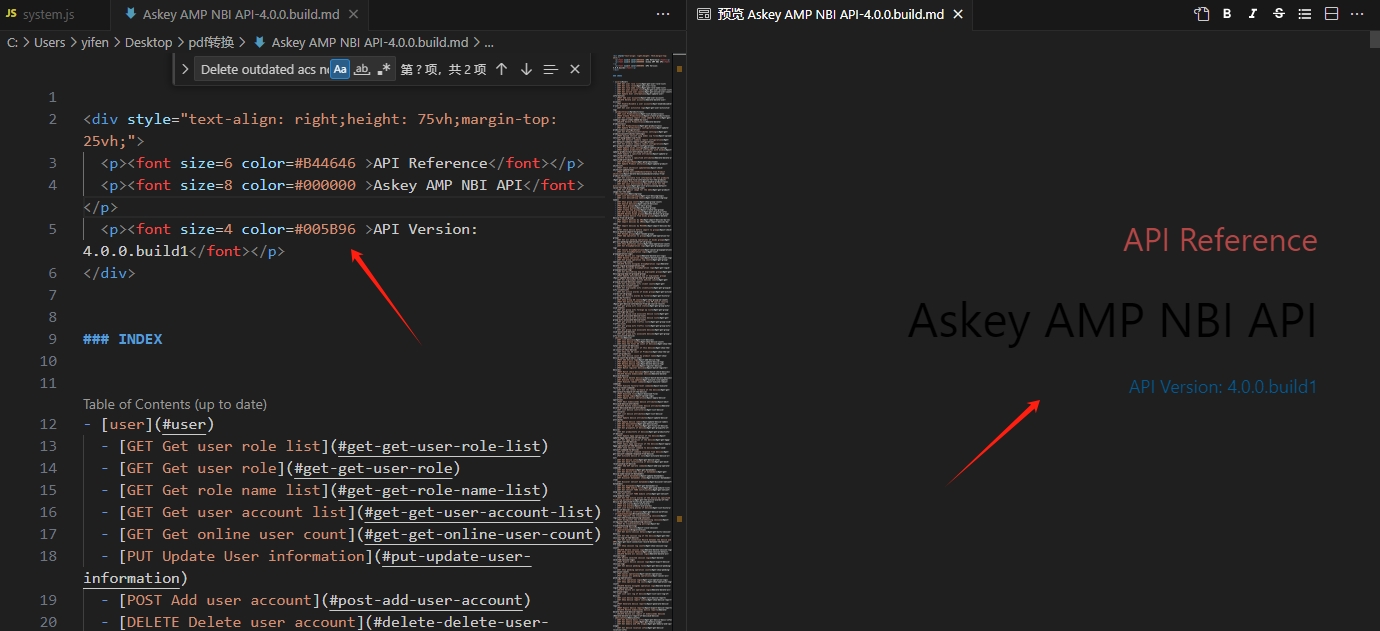This screenshot has width=1380, height=631.
Task: Follow link #get-get-role-name-list on line 15
Action: 439,490
